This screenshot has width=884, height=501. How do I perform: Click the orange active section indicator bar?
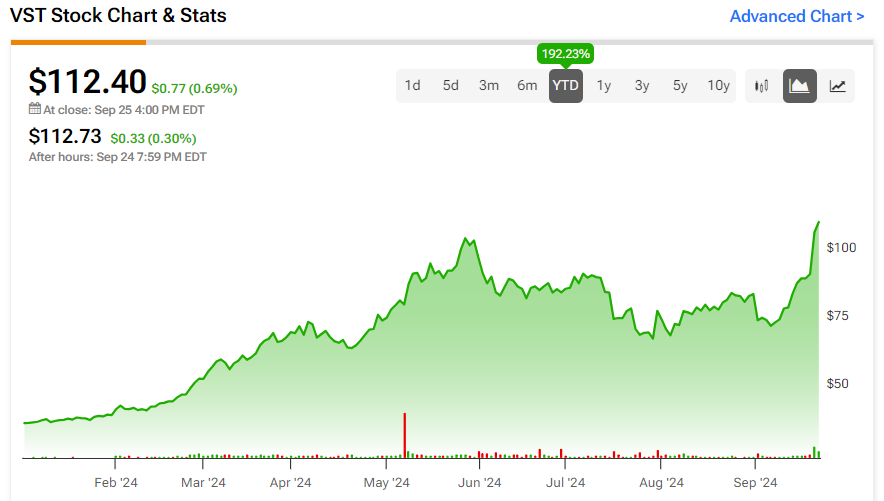pyautogui.click(x=78, y=42)
